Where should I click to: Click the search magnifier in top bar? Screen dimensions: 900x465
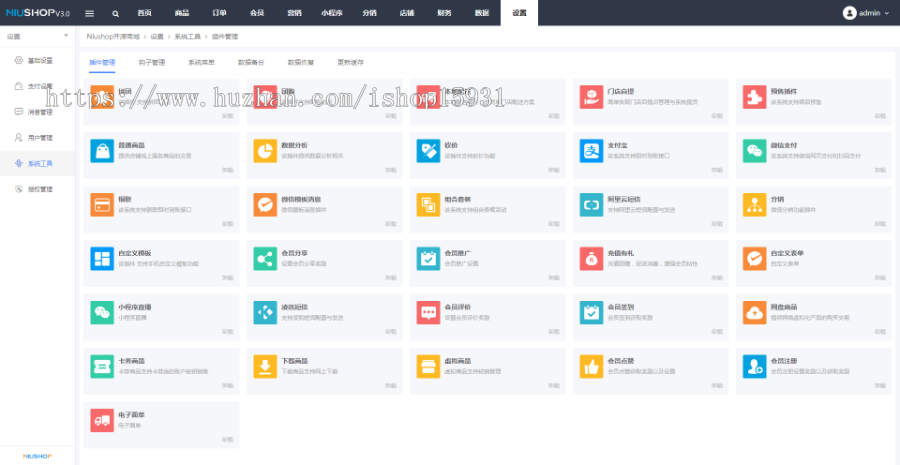pos(115,13)
